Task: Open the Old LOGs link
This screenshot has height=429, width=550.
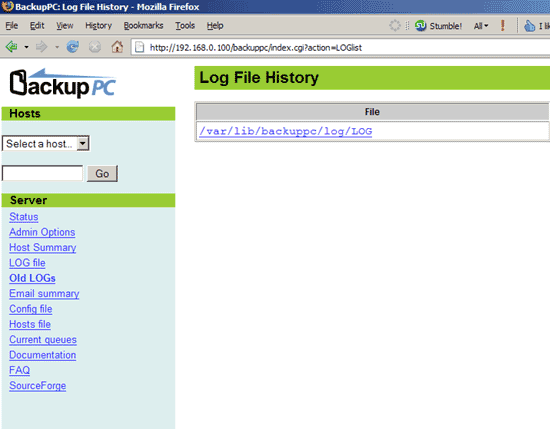Action: pyautogui.click(x=32, y=278)
